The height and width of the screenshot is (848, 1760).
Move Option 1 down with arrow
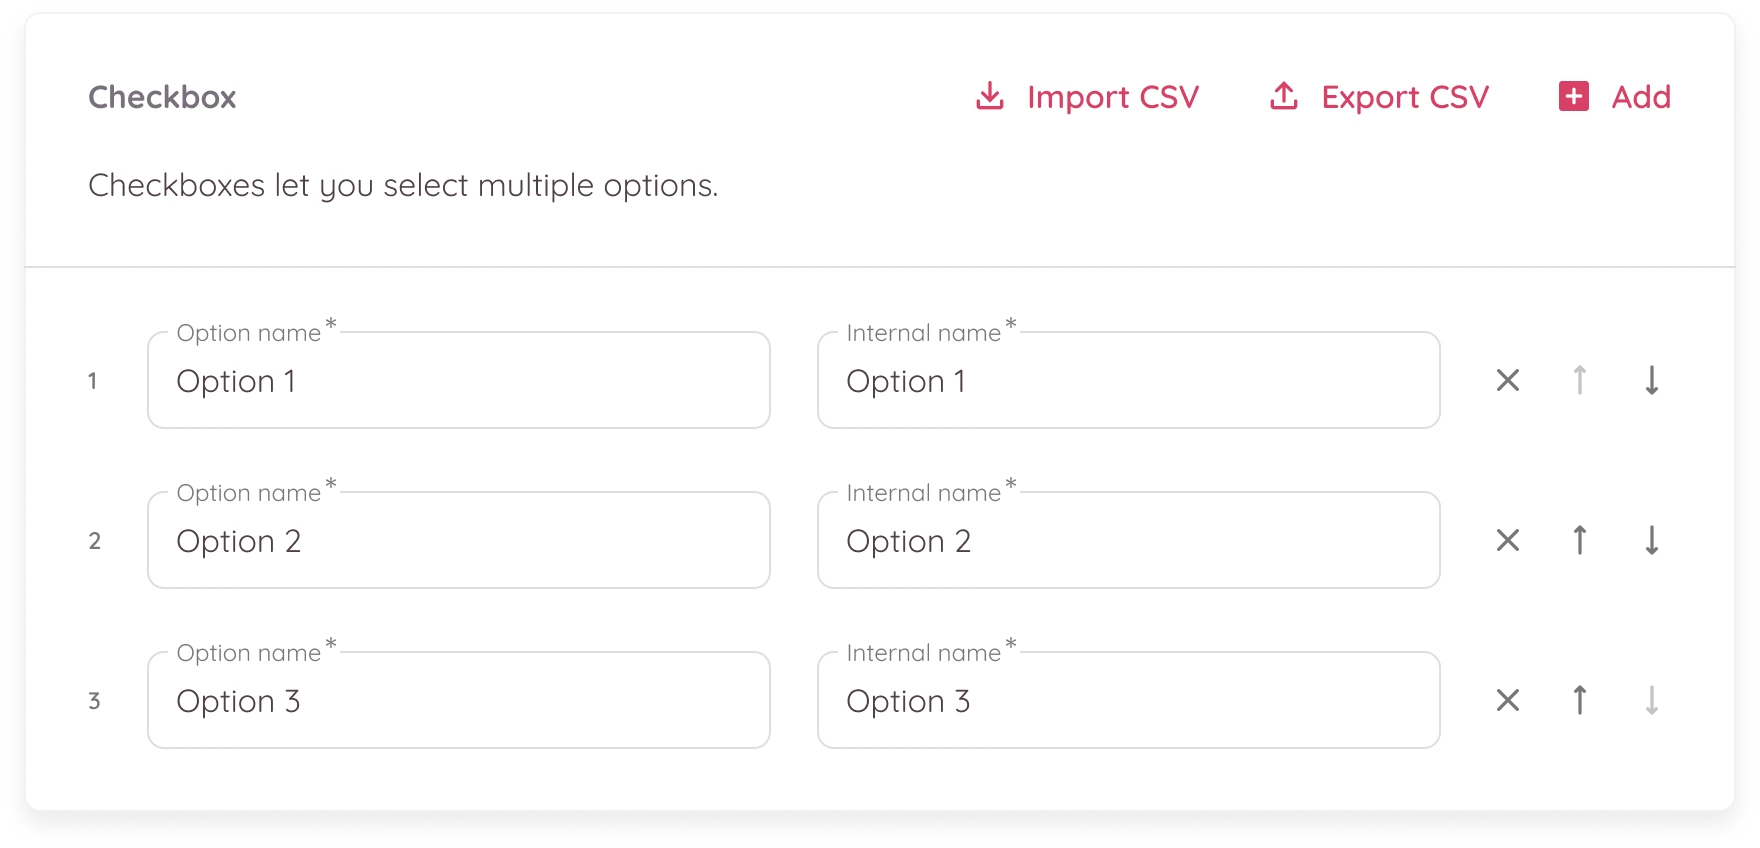pos(1652,380)
